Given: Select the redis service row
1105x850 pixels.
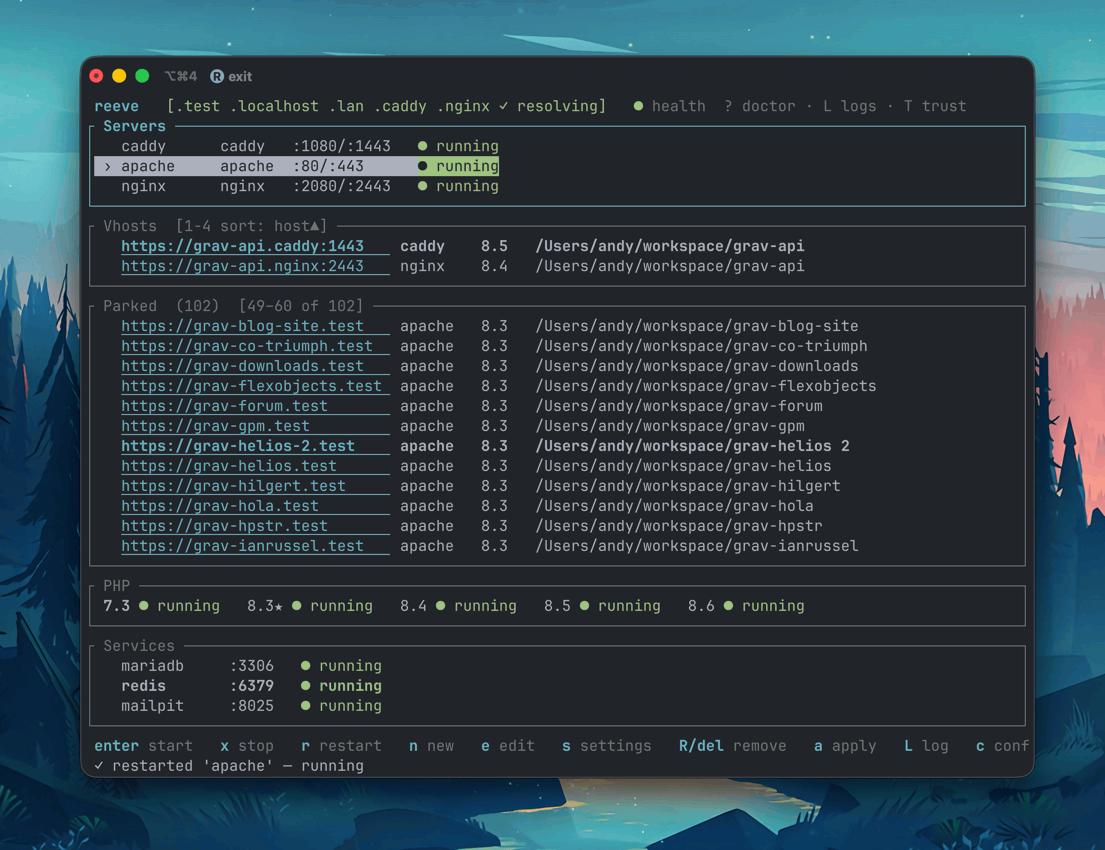Looking at the screenshot, I should (x=252, y=686).
